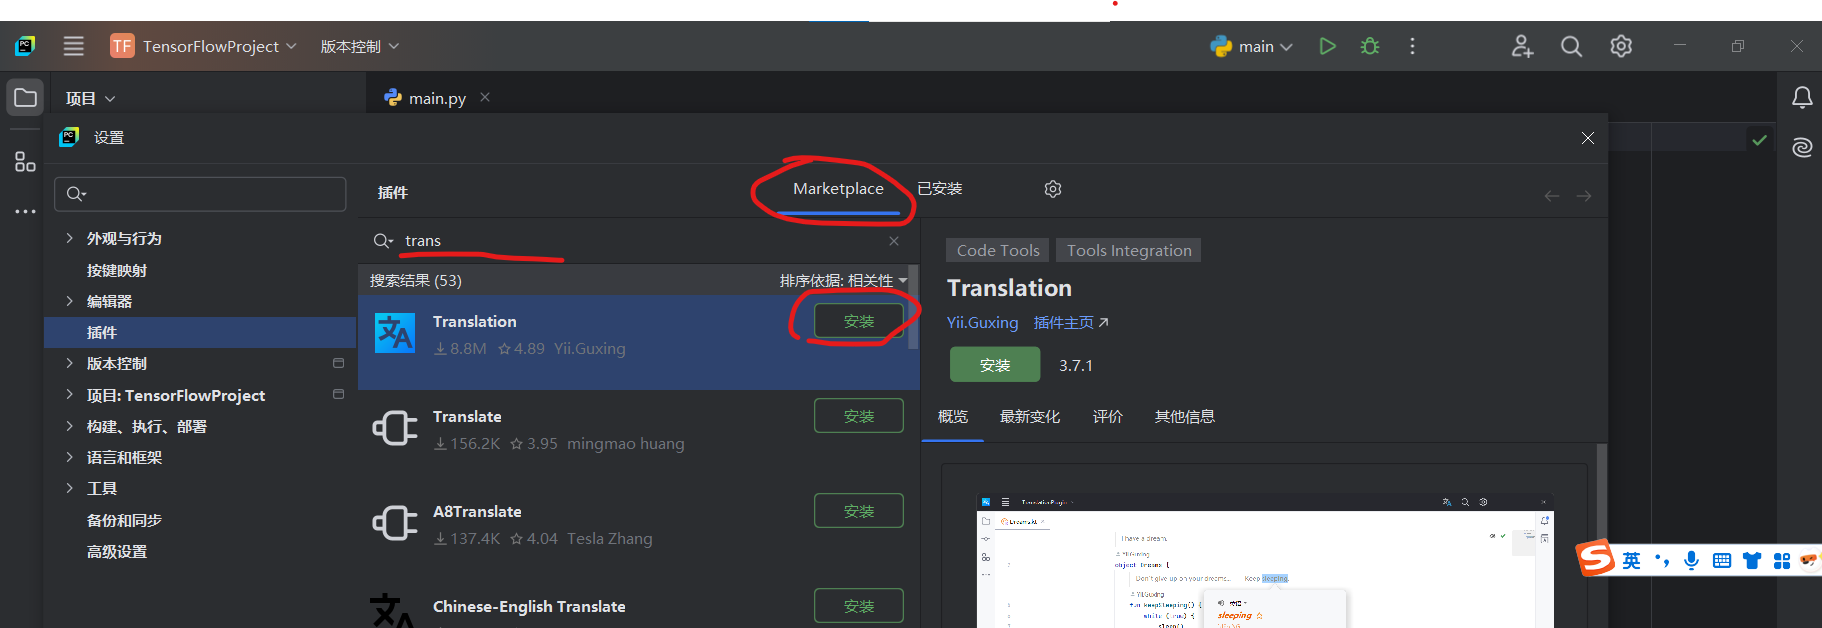Expand the 版本控制 settings tree node
Viewport: 1822px width, 628px height.
tap(69, 363)
